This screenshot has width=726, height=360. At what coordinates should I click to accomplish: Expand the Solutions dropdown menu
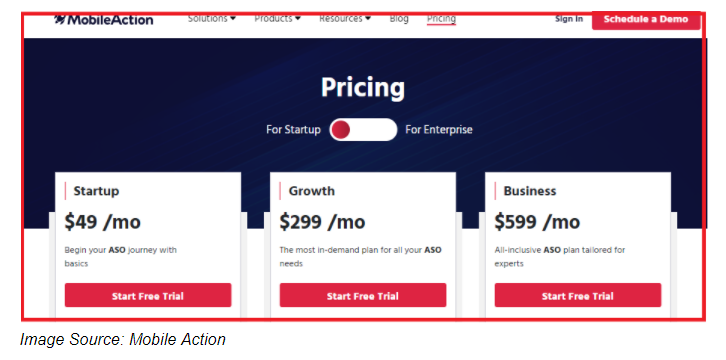212,19
